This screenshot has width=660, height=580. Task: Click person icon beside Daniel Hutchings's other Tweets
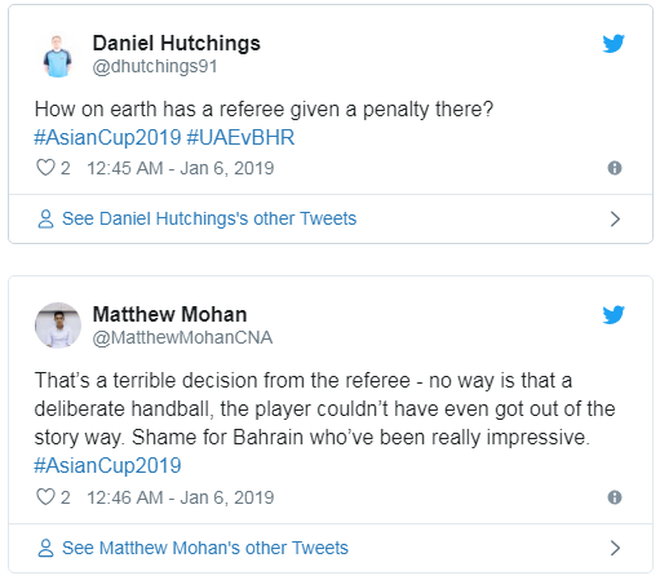click(45, 219)
